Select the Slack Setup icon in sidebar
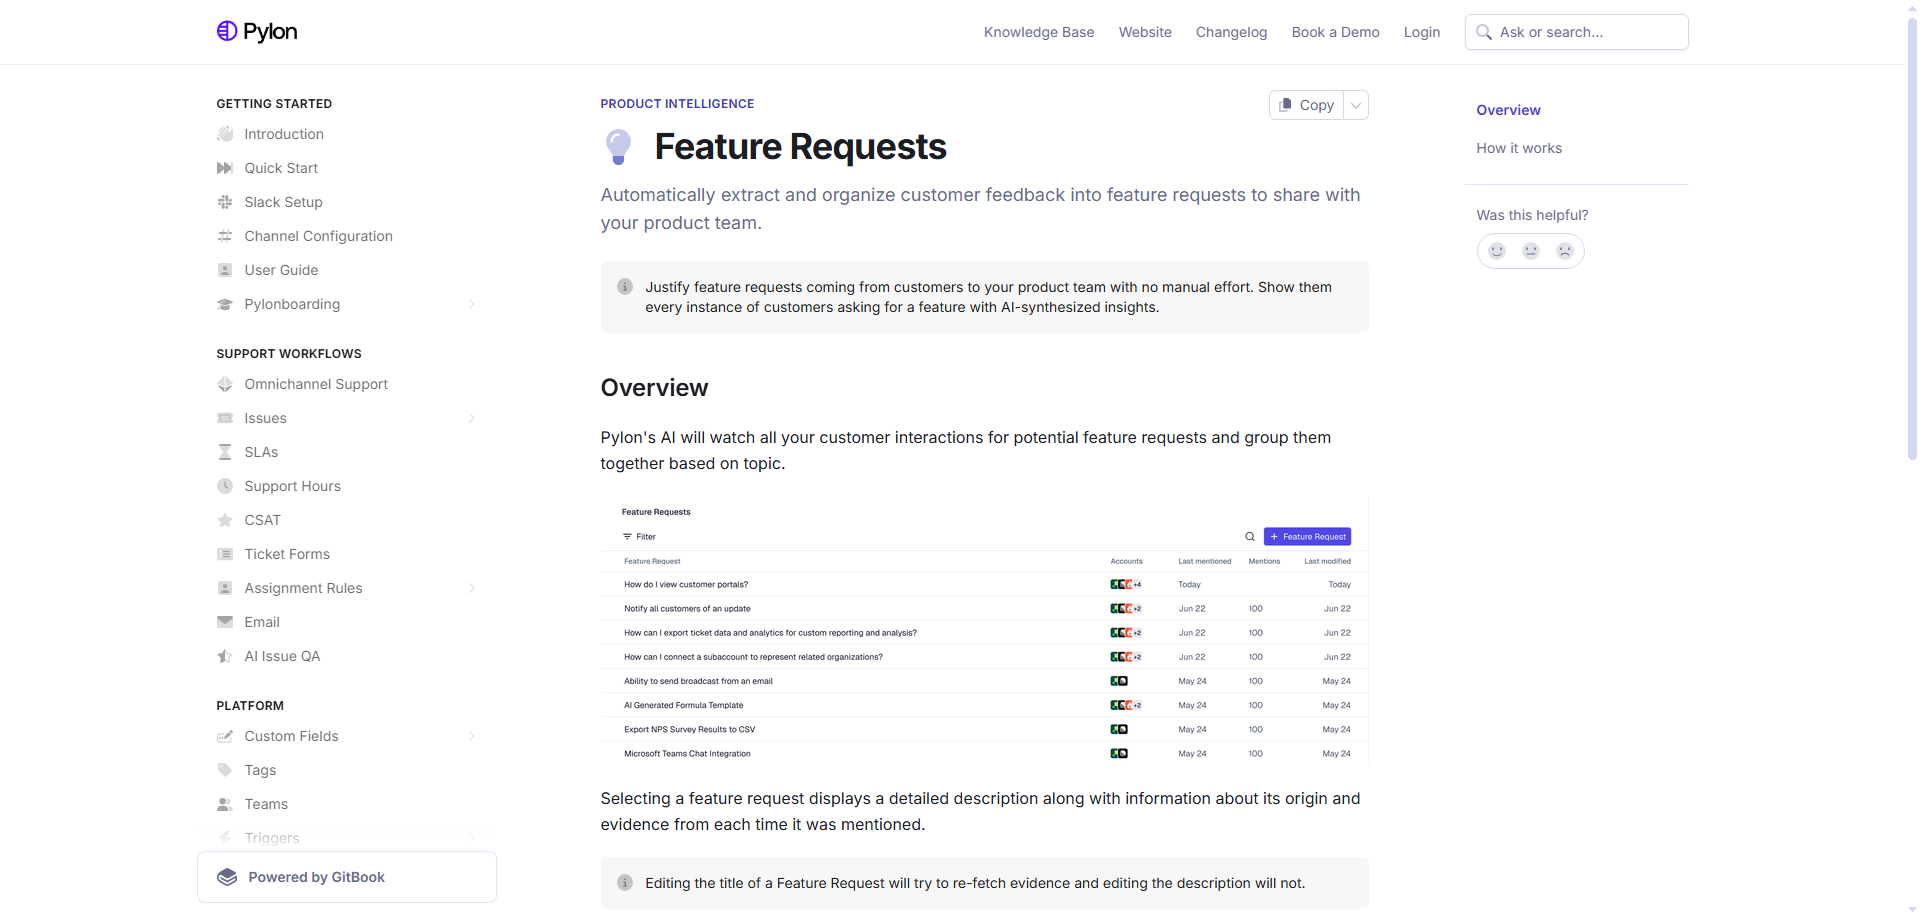Viewport: 1920px width, 919px height. [x=225, y=202]
